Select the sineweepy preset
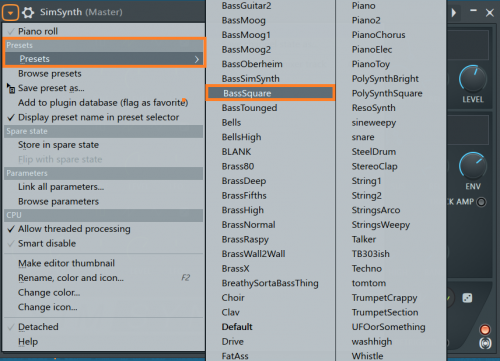The image size is (500, 361). coord(374,123)
